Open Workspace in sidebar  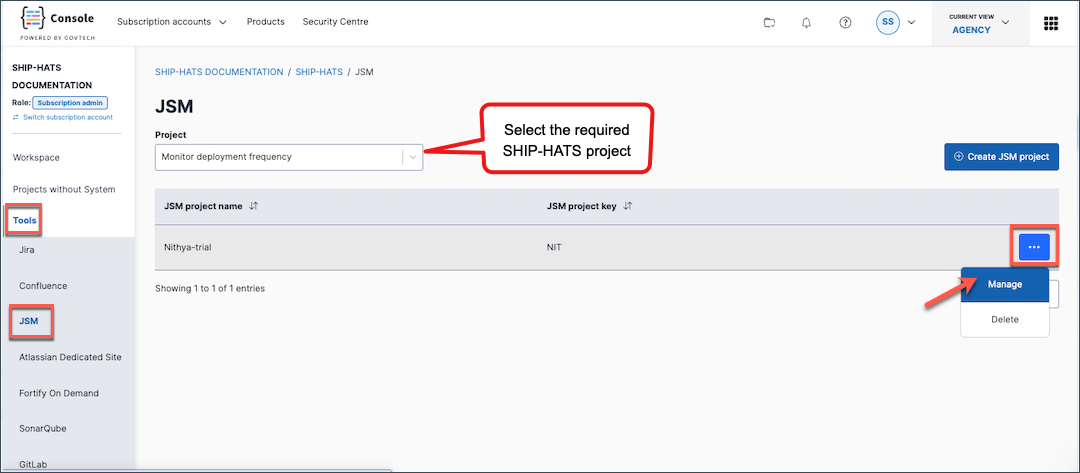[37, 157]
